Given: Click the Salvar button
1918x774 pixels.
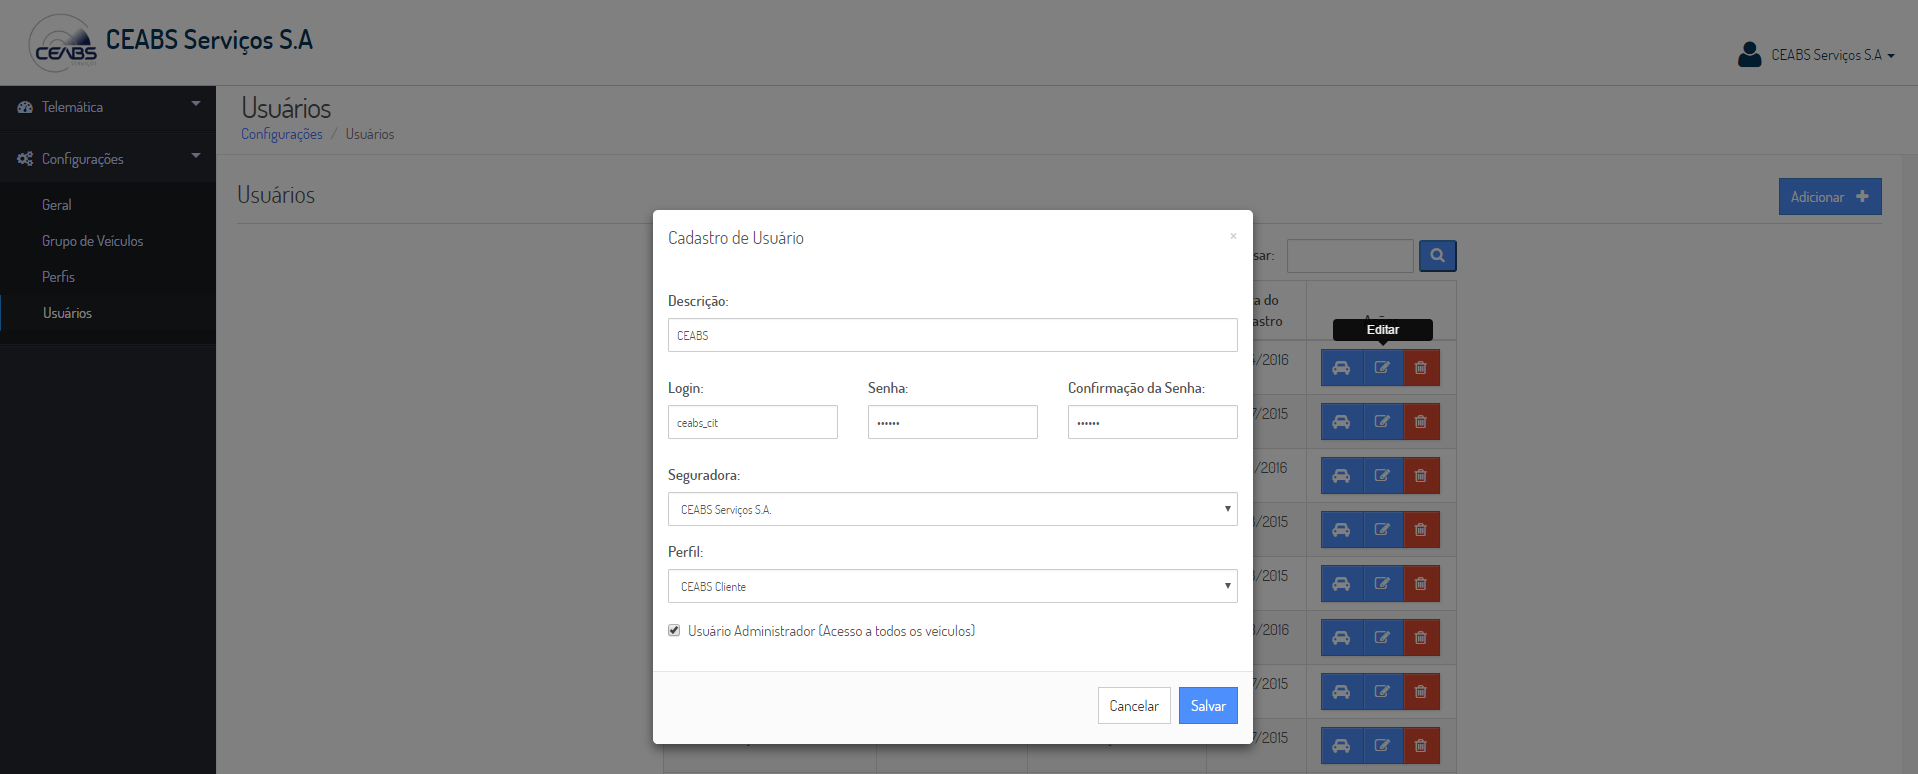Looking at the screenshot, I should point(1208,706).
